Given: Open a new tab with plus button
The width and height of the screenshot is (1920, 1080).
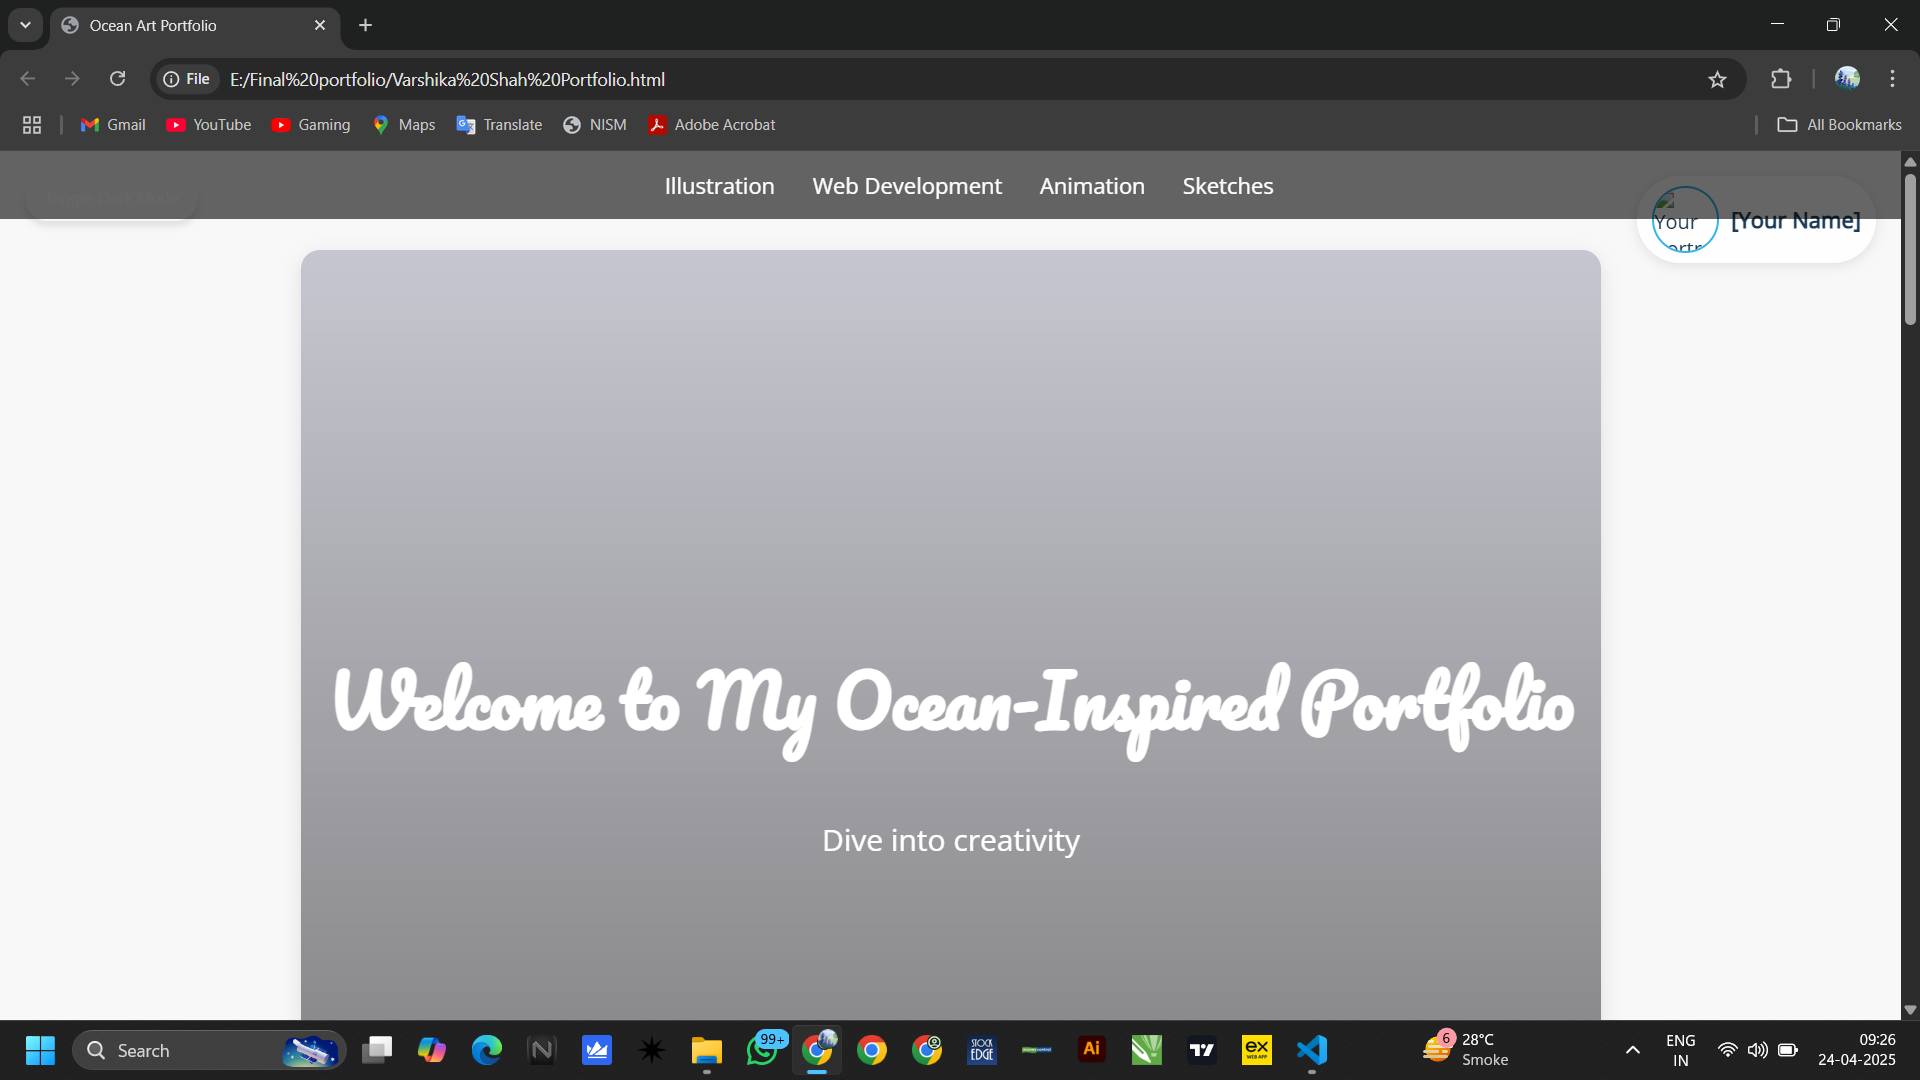Looking at the screenshot, I should pos(365,25).
